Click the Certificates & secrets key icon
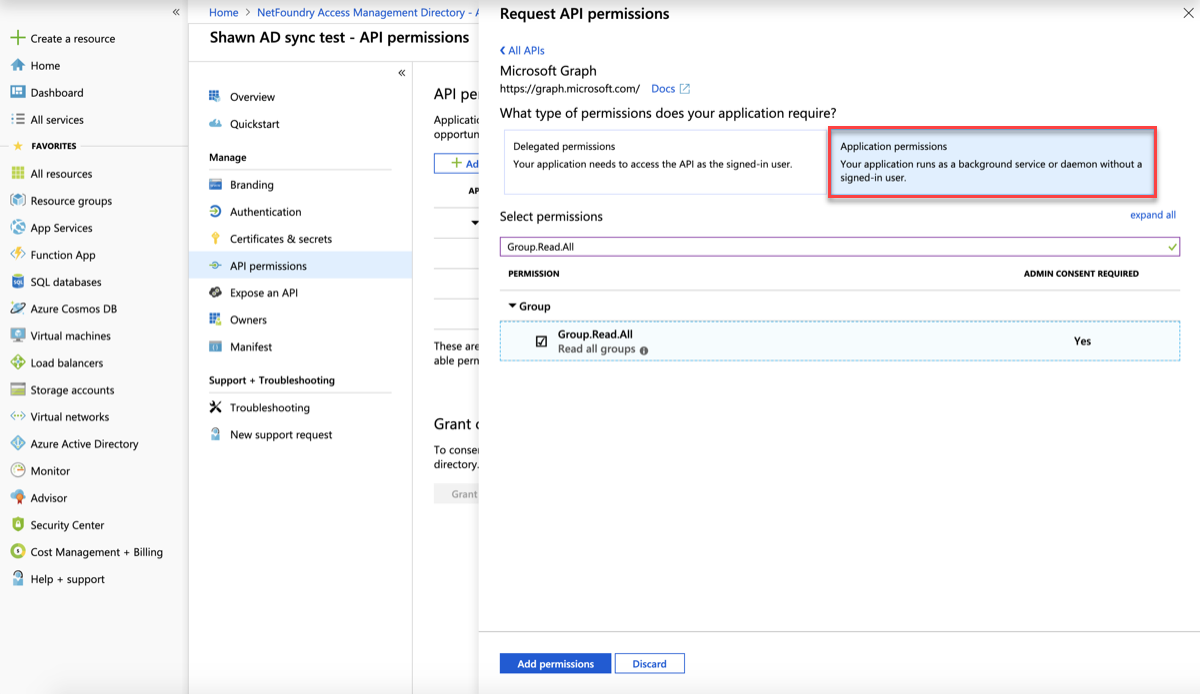Screen dimensions: 1200x694 pyautogui.click(x=214, y=238)
